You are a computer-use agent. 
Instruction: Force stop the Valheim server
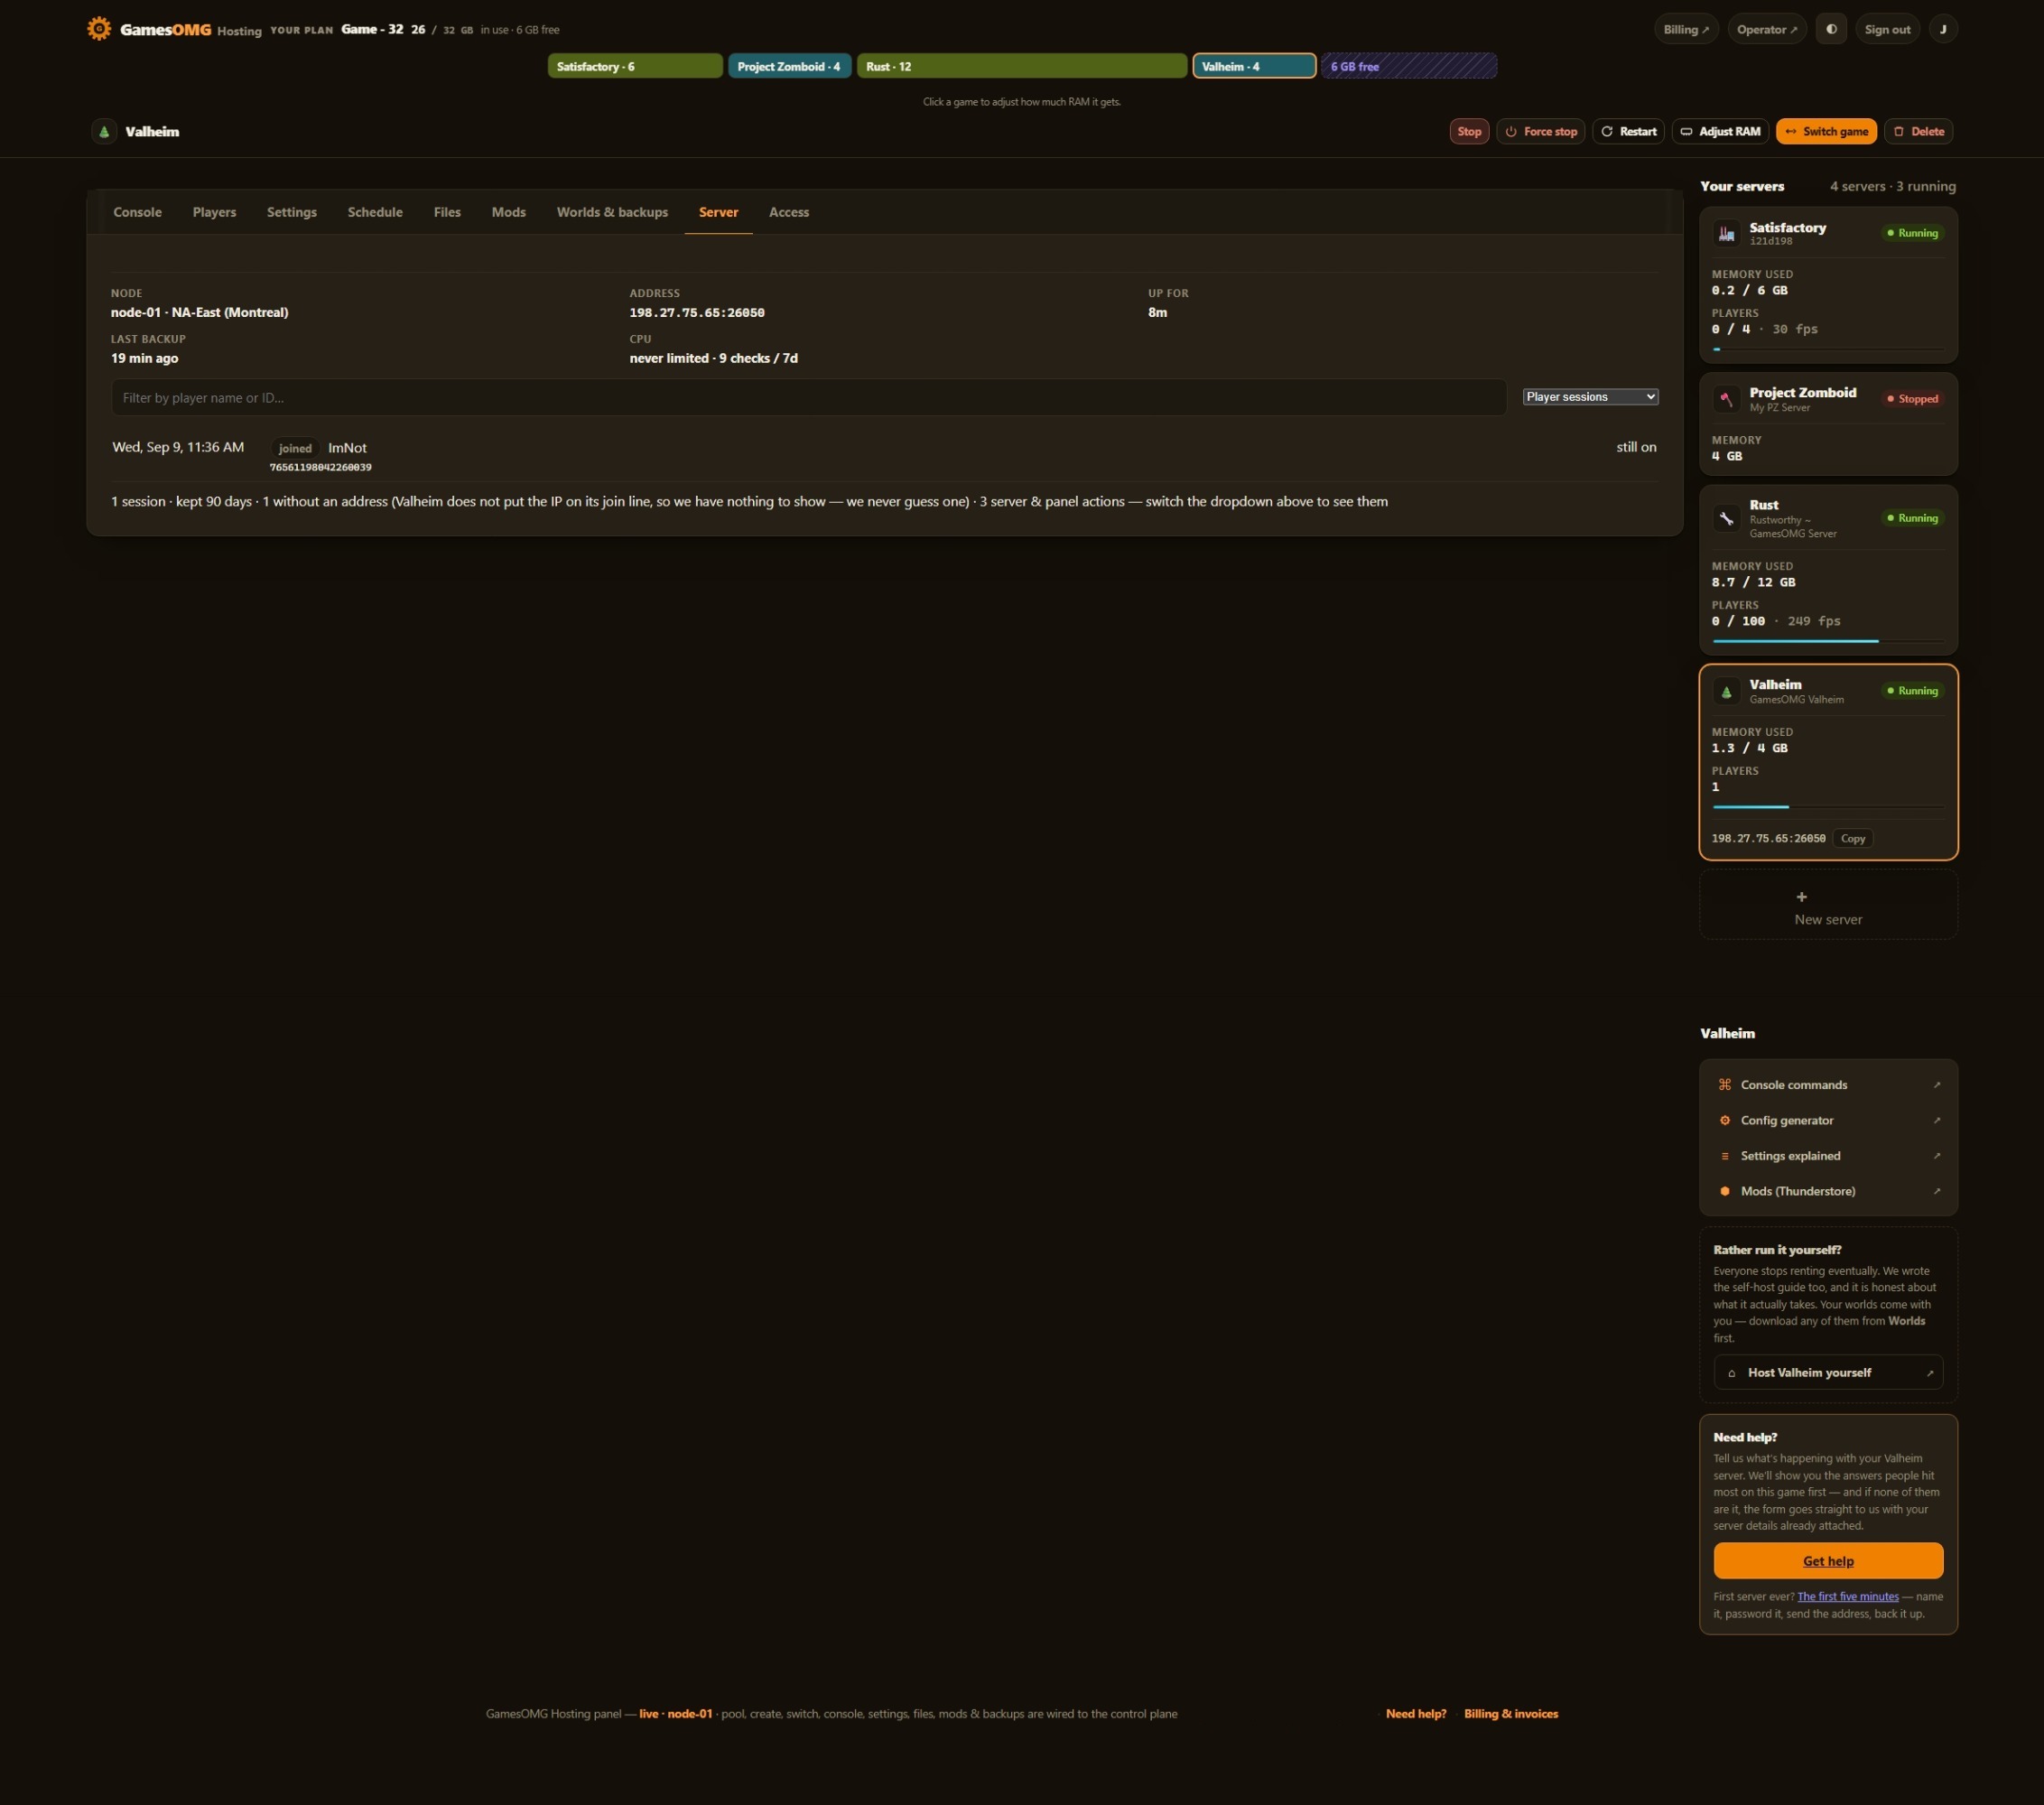click(1540, 131)
